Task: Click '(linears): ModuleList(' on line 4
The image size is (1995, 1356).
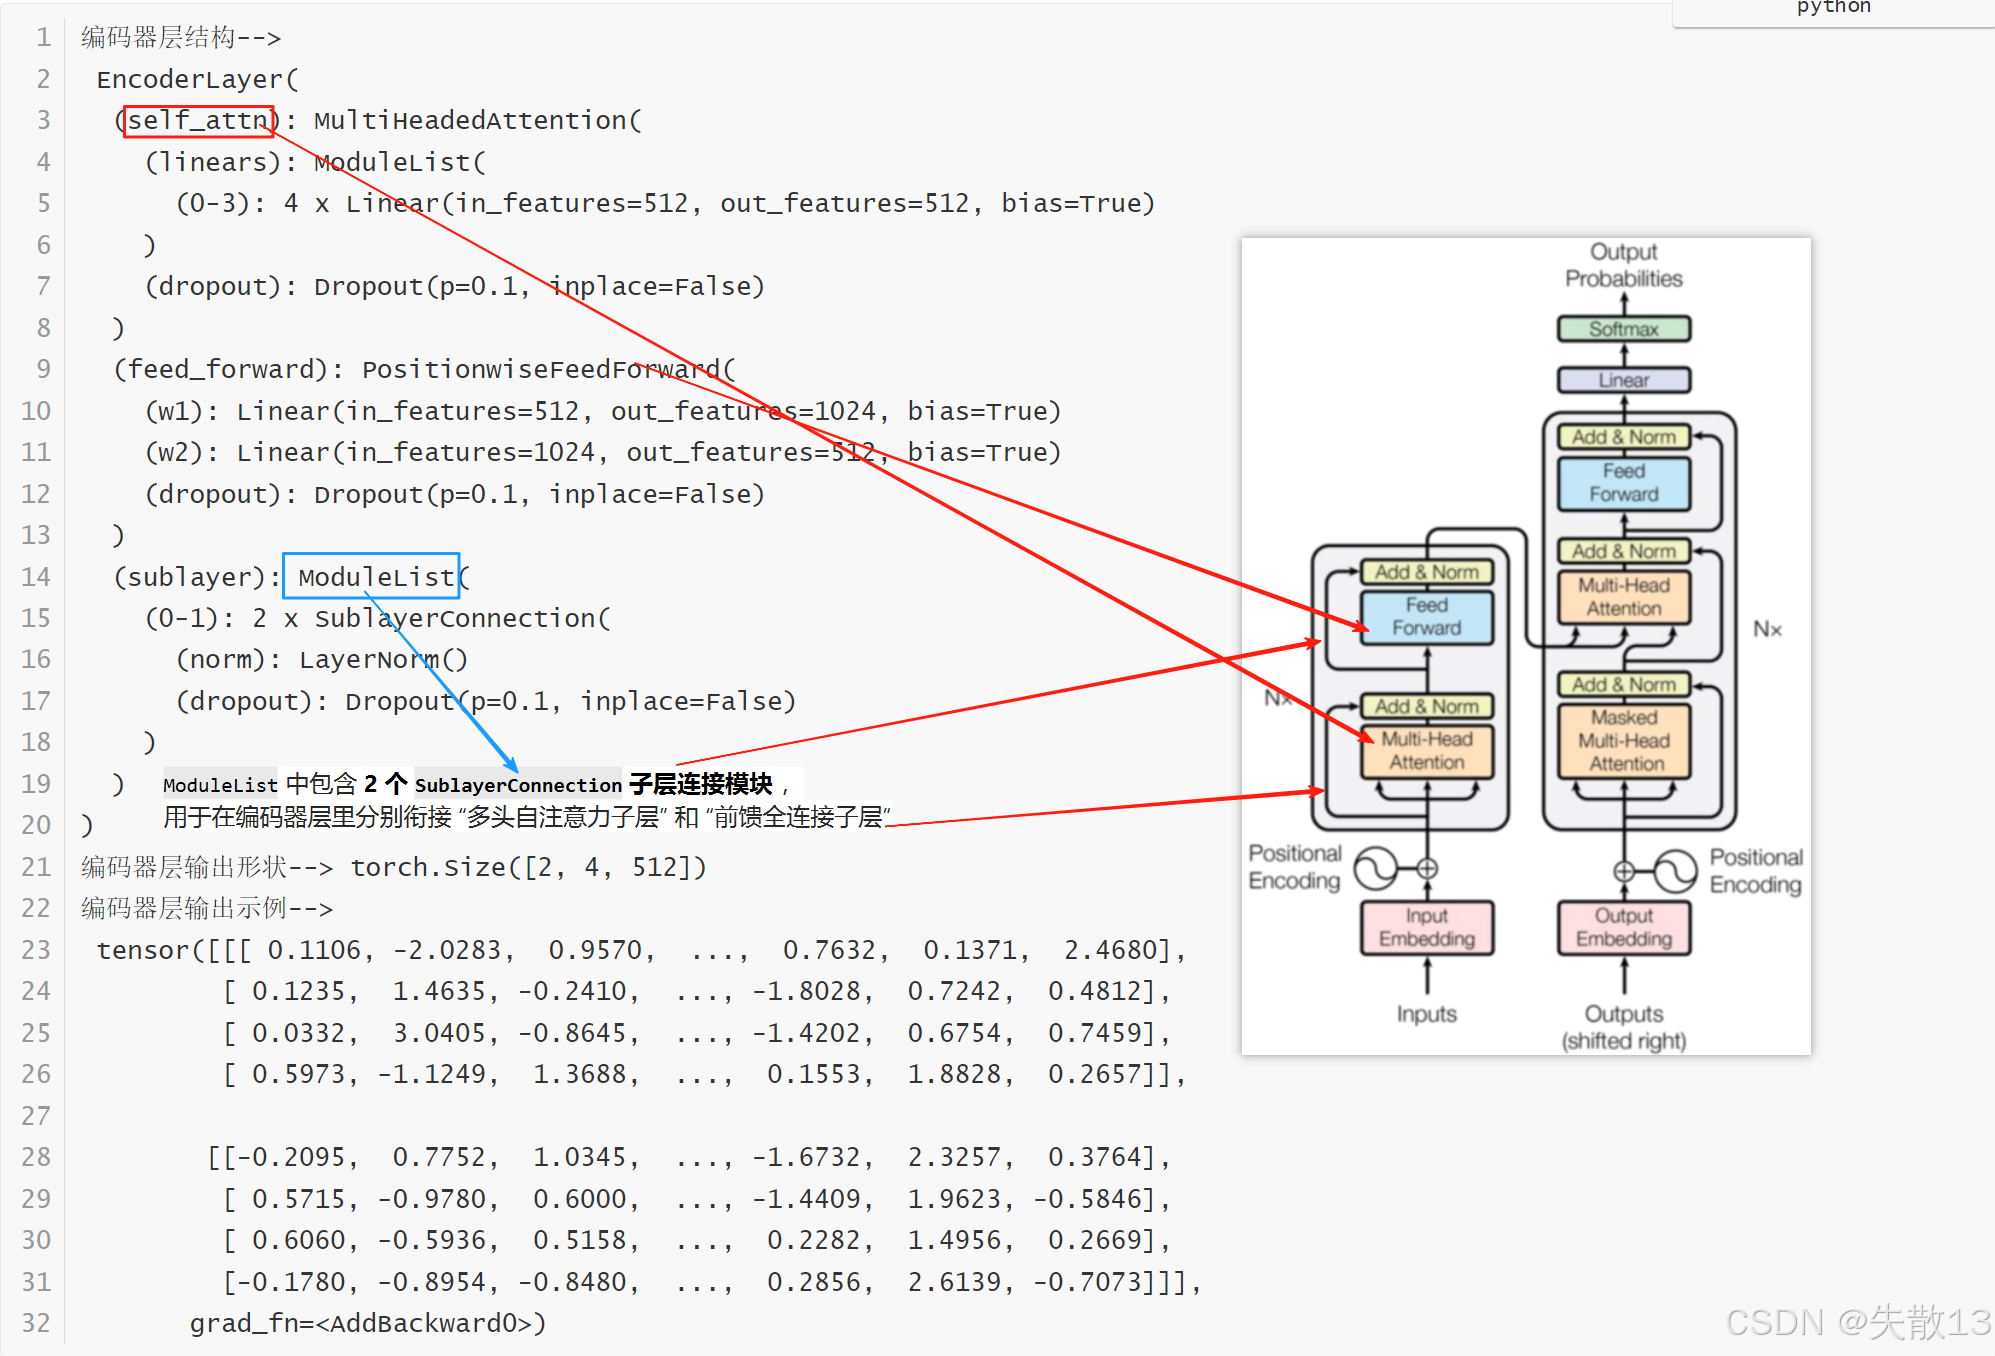Action: 316,162
